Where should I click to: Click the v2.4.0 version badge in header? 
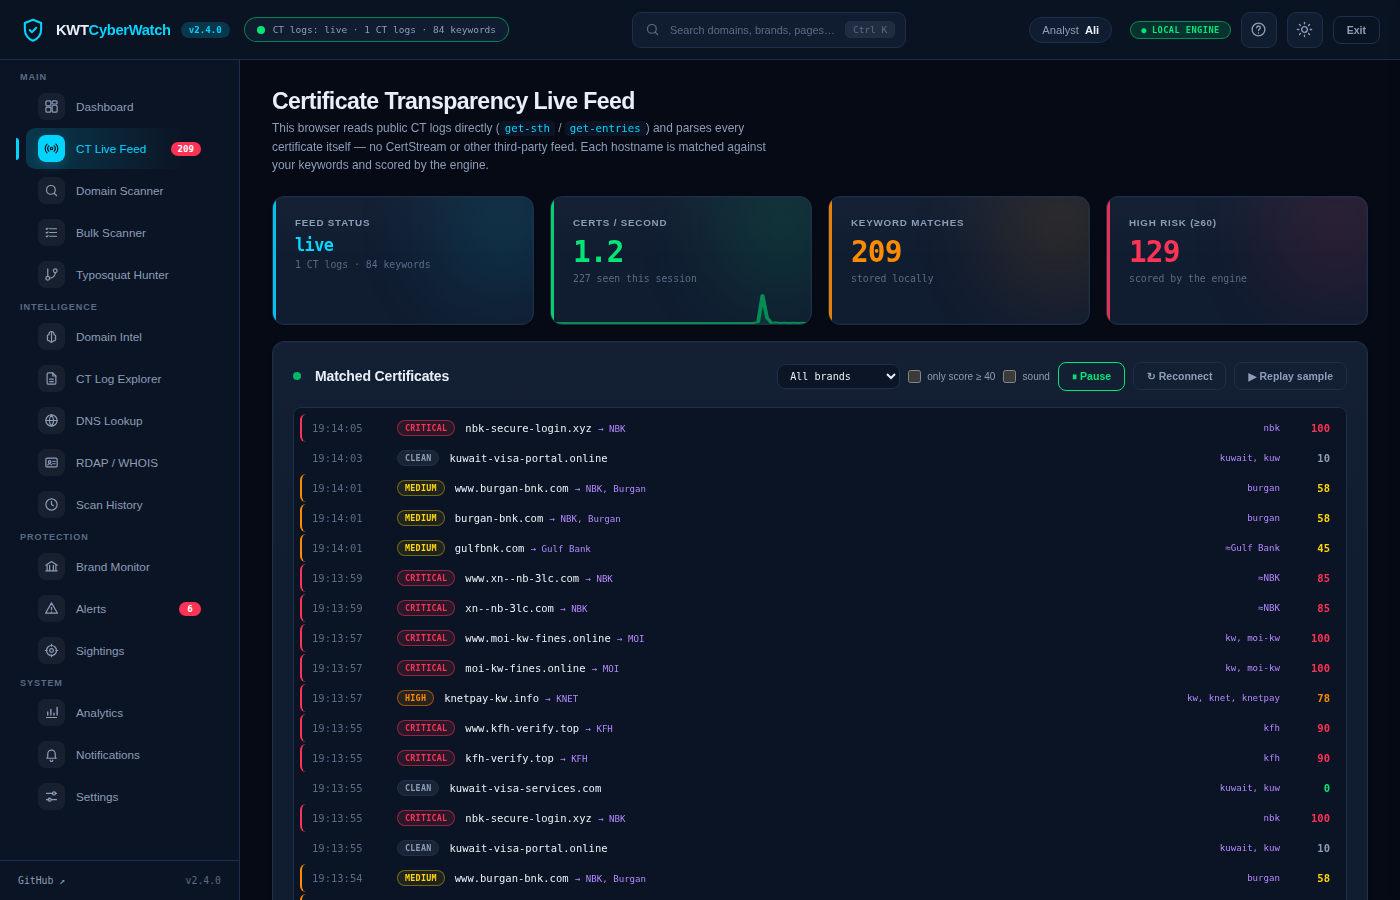205,30
